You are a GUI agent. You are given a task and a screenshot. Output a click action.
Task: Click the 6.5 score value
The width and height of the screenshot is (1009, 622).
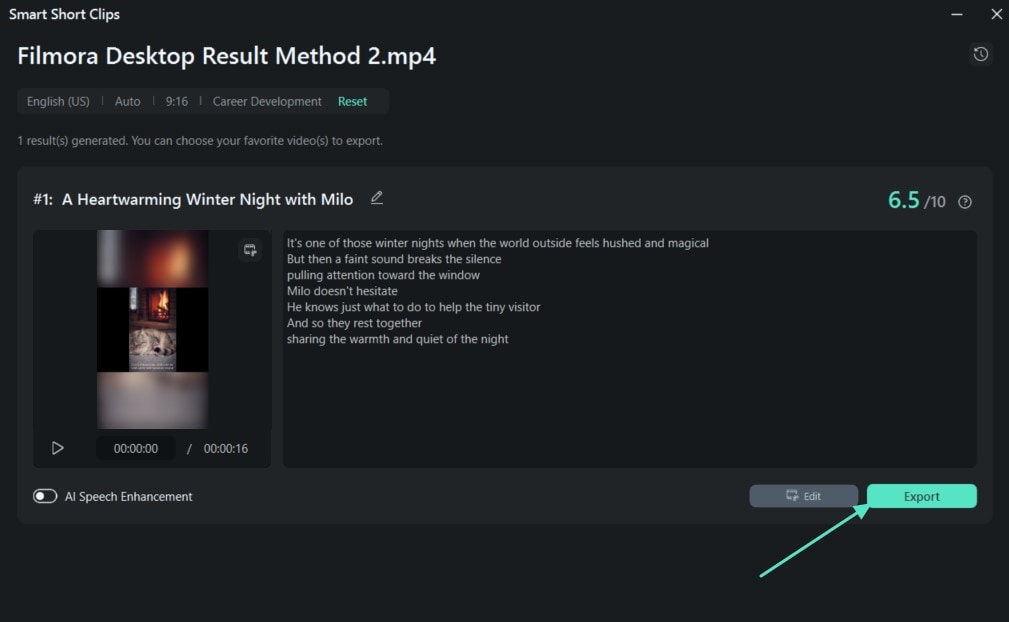(x=903, y=200)
